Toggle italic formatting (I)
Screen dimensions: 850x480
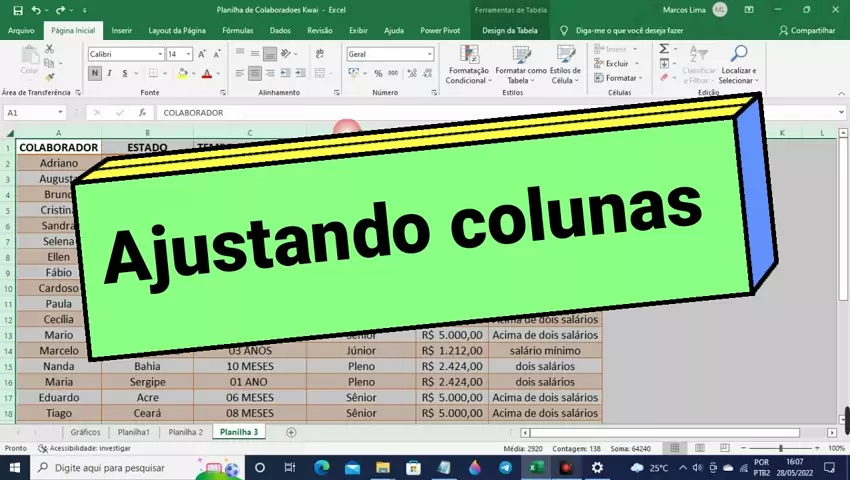point(109,73)
